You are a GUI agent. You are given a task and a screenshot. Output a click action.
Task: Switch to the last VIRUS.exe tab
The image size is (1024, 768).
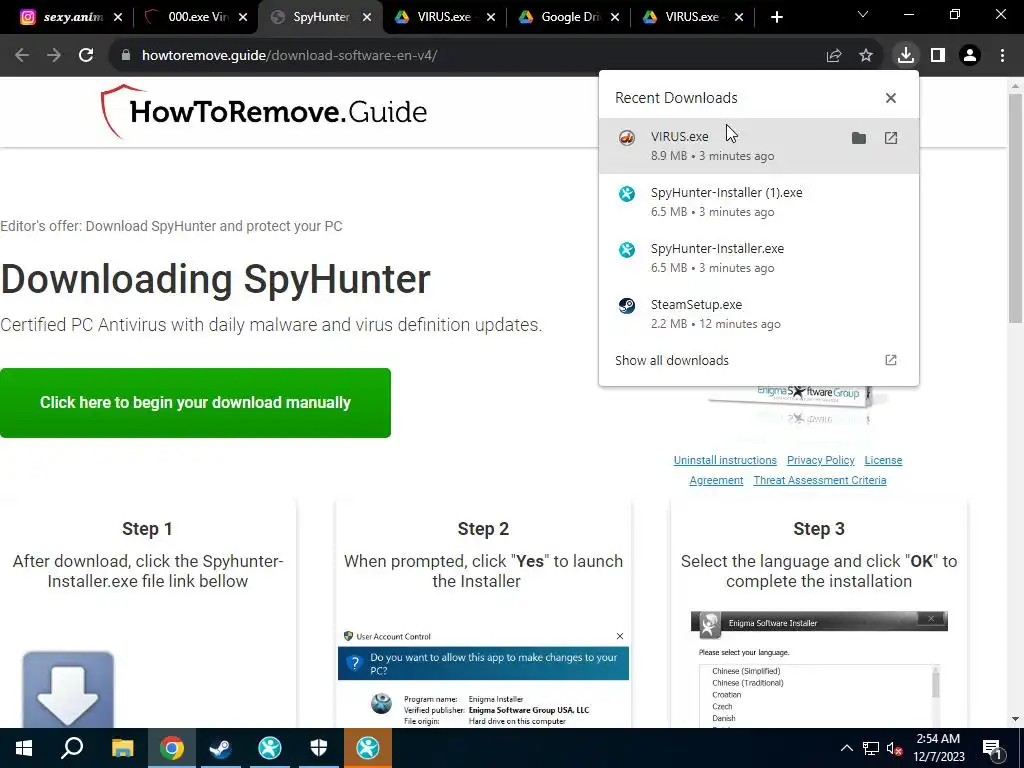[x=692, y=17]
